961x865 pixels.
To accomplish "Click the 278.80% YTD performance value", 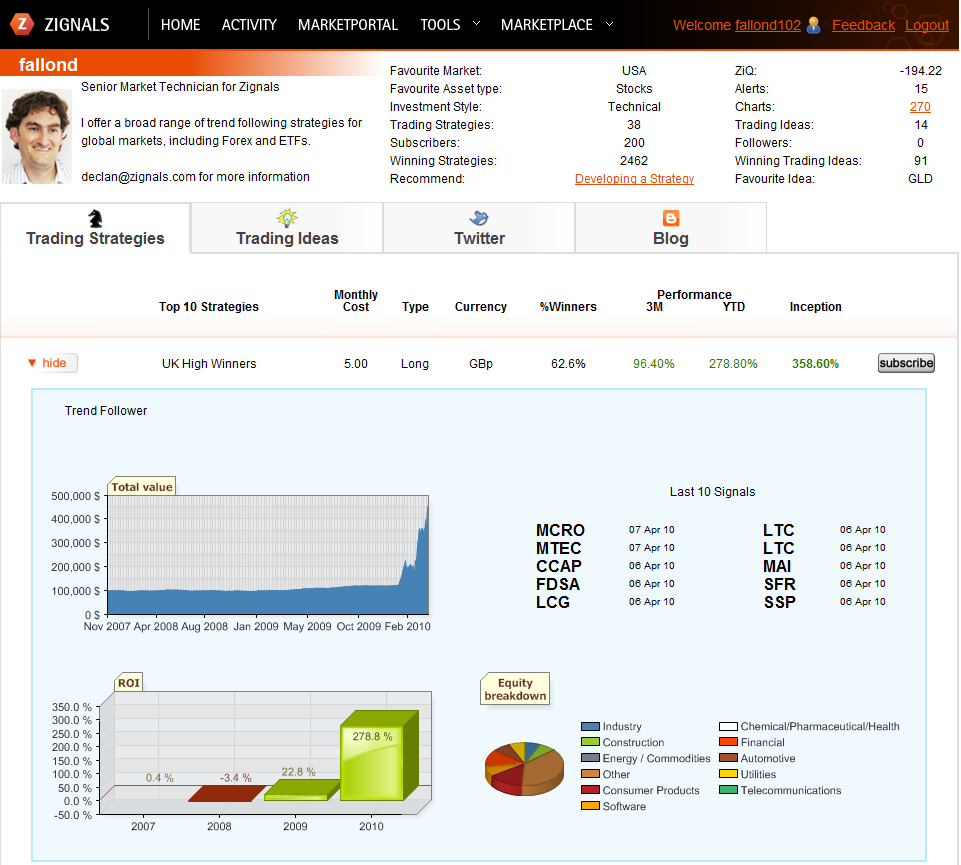I will 733,364.
